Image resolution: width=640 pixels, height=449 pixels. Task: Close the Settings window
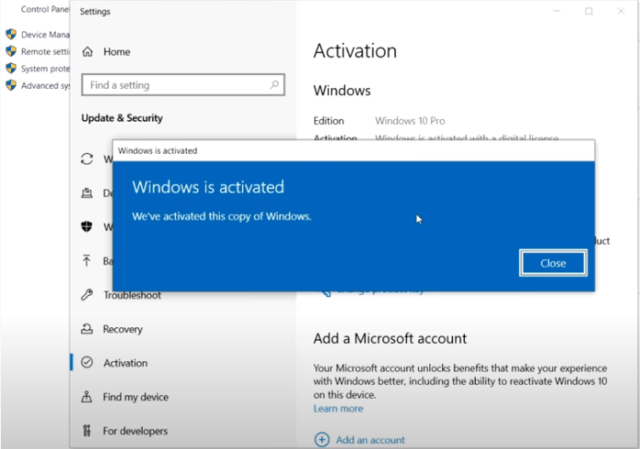pyautogui.click(x=621, y=11)
